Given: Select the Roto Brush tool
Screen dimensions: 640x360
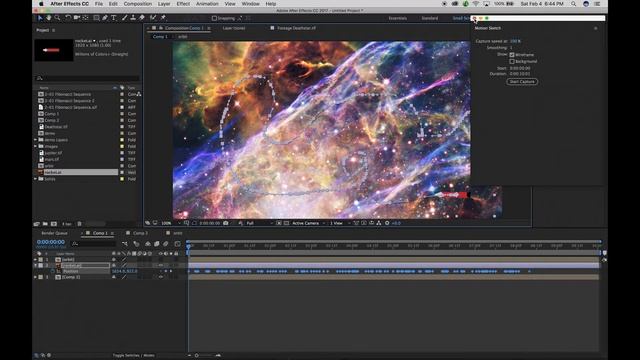Looking at the screenshot, I should tap(153, 18).
